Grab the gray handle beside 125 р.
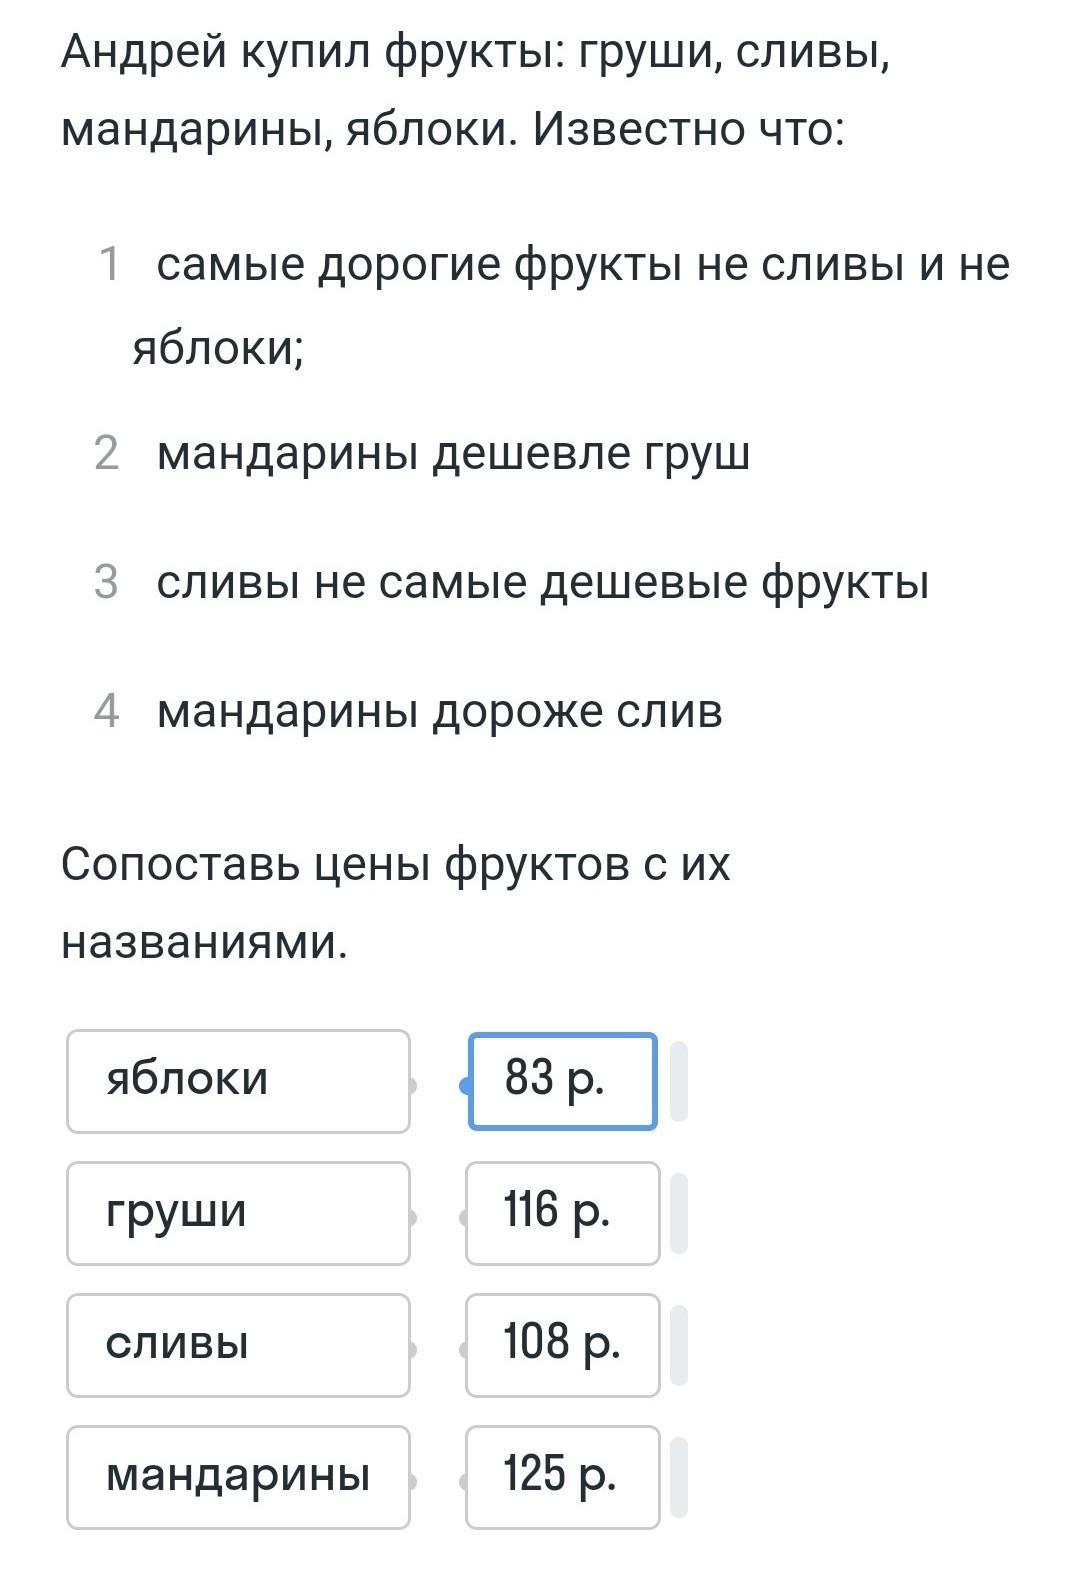 (x=679, y=1477)
